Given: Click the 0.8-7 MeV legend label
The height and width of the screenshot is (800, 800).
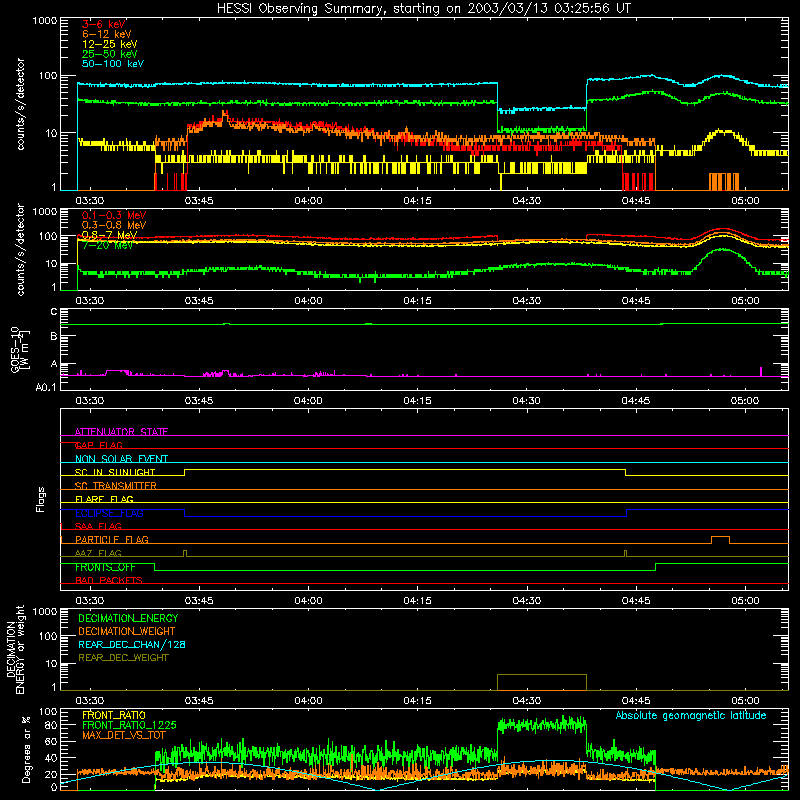Looking at the screenshot, I should pyautogui.click(x=109, y=235).
